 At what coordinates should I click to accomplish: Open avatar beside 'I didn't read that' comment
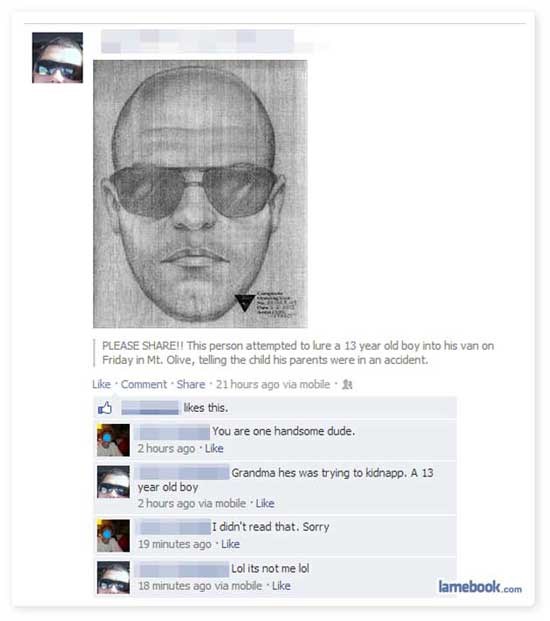click(x=113, y=535)
